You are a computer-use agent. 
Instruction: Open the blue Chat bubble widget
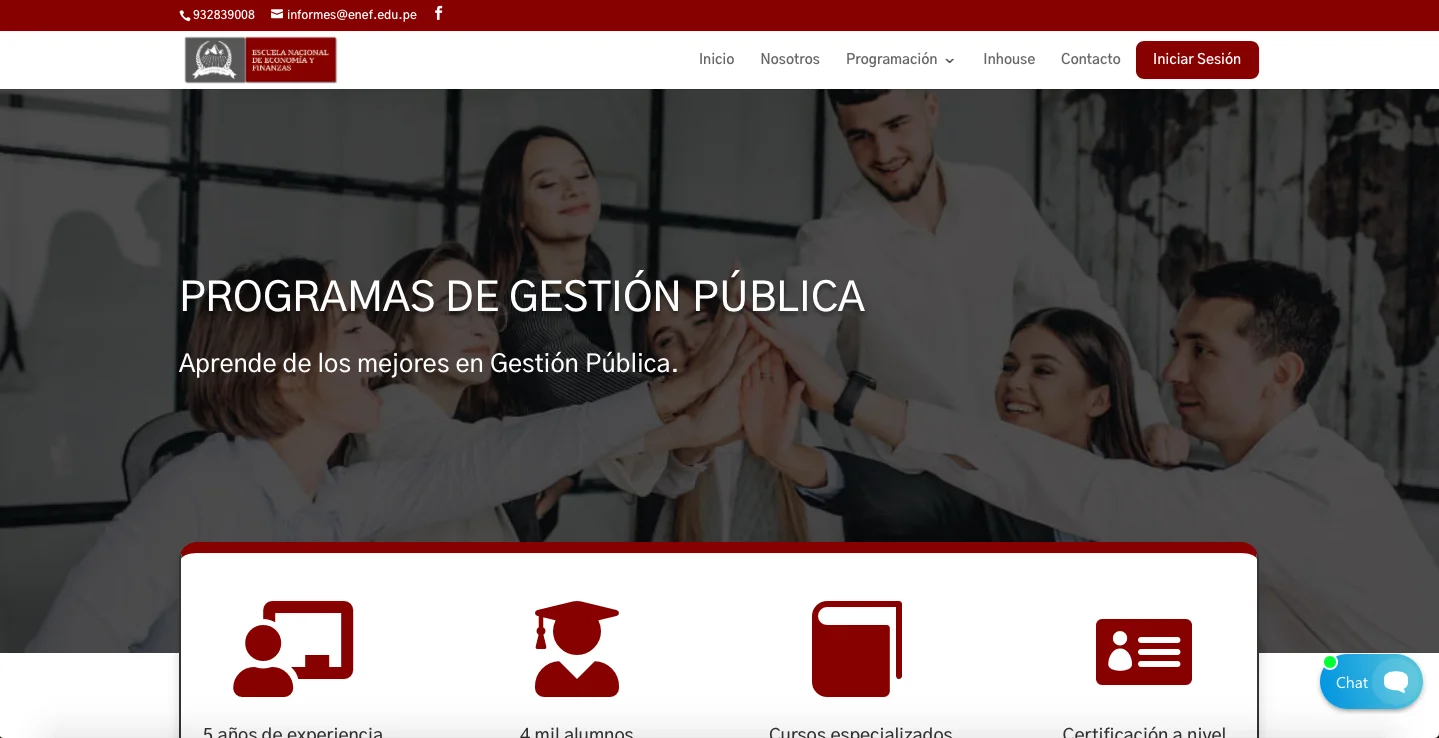[x=1371, y=682]
